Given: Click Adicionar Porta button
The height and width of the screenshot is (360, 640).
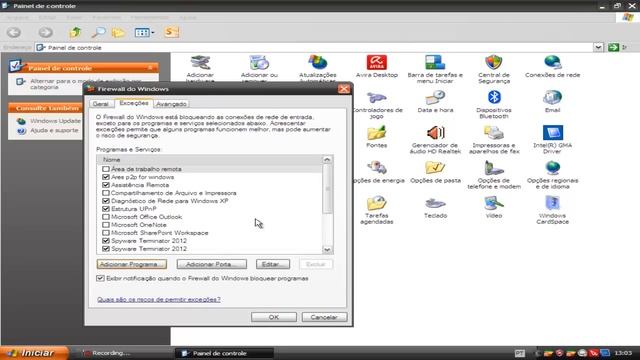Looking at the screenshot, I should coord(211,264).
